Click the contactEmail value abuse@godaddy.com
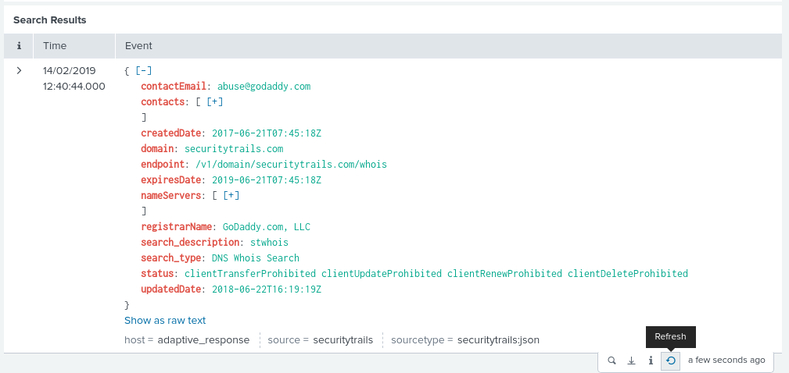 pyautogui.click(x=264, y=86)
